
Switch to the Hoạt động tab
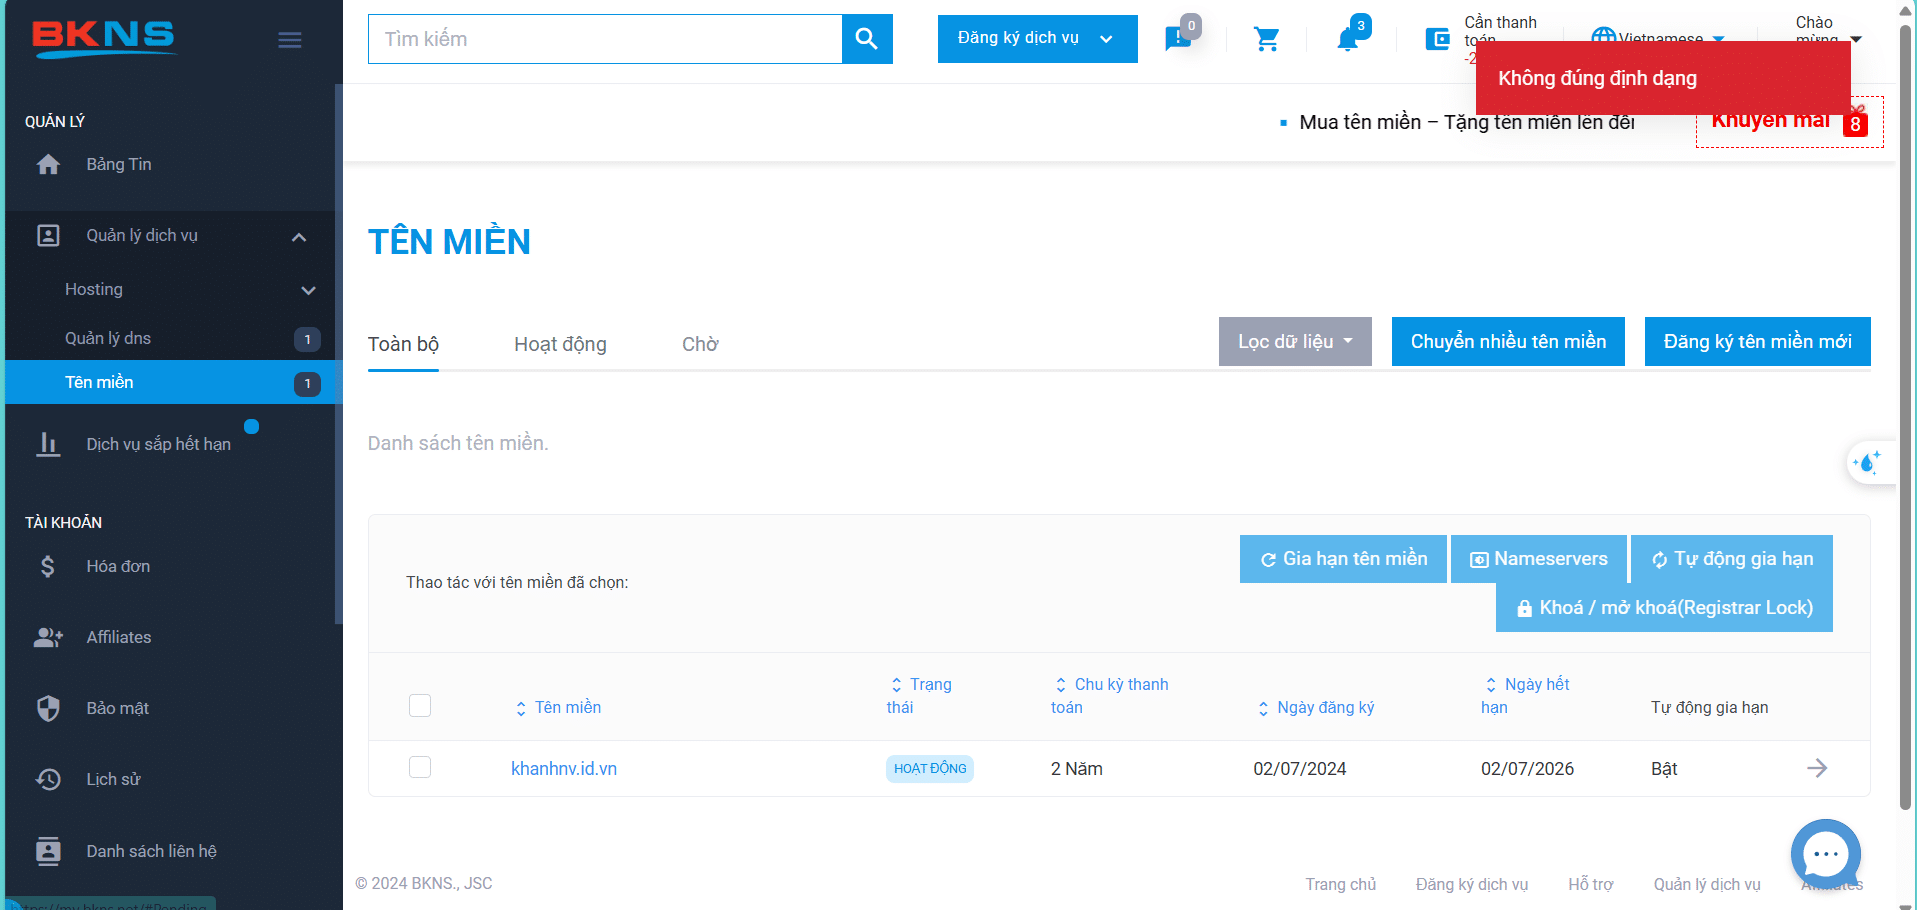click(x=559, y=343)
